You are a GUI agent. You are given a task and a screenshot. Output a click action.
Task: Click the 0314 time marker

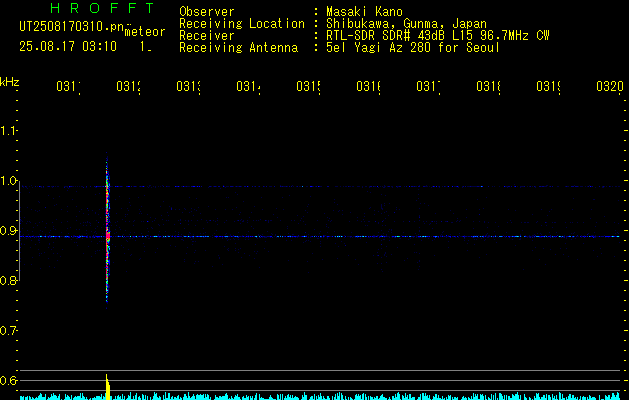click(248, 86)
